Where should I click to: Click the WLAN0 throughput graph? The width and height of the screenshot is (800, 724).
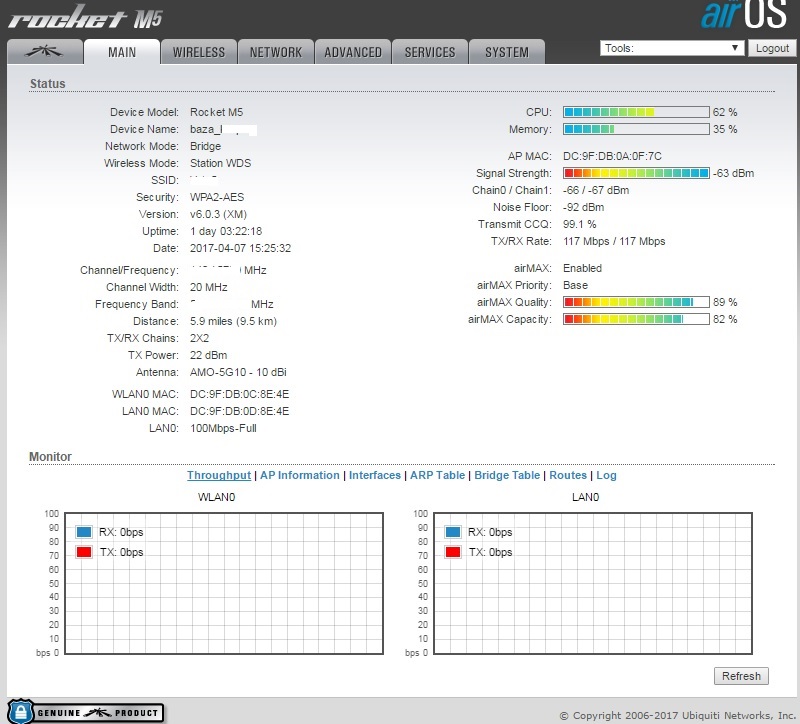click(x=224, y=583)
